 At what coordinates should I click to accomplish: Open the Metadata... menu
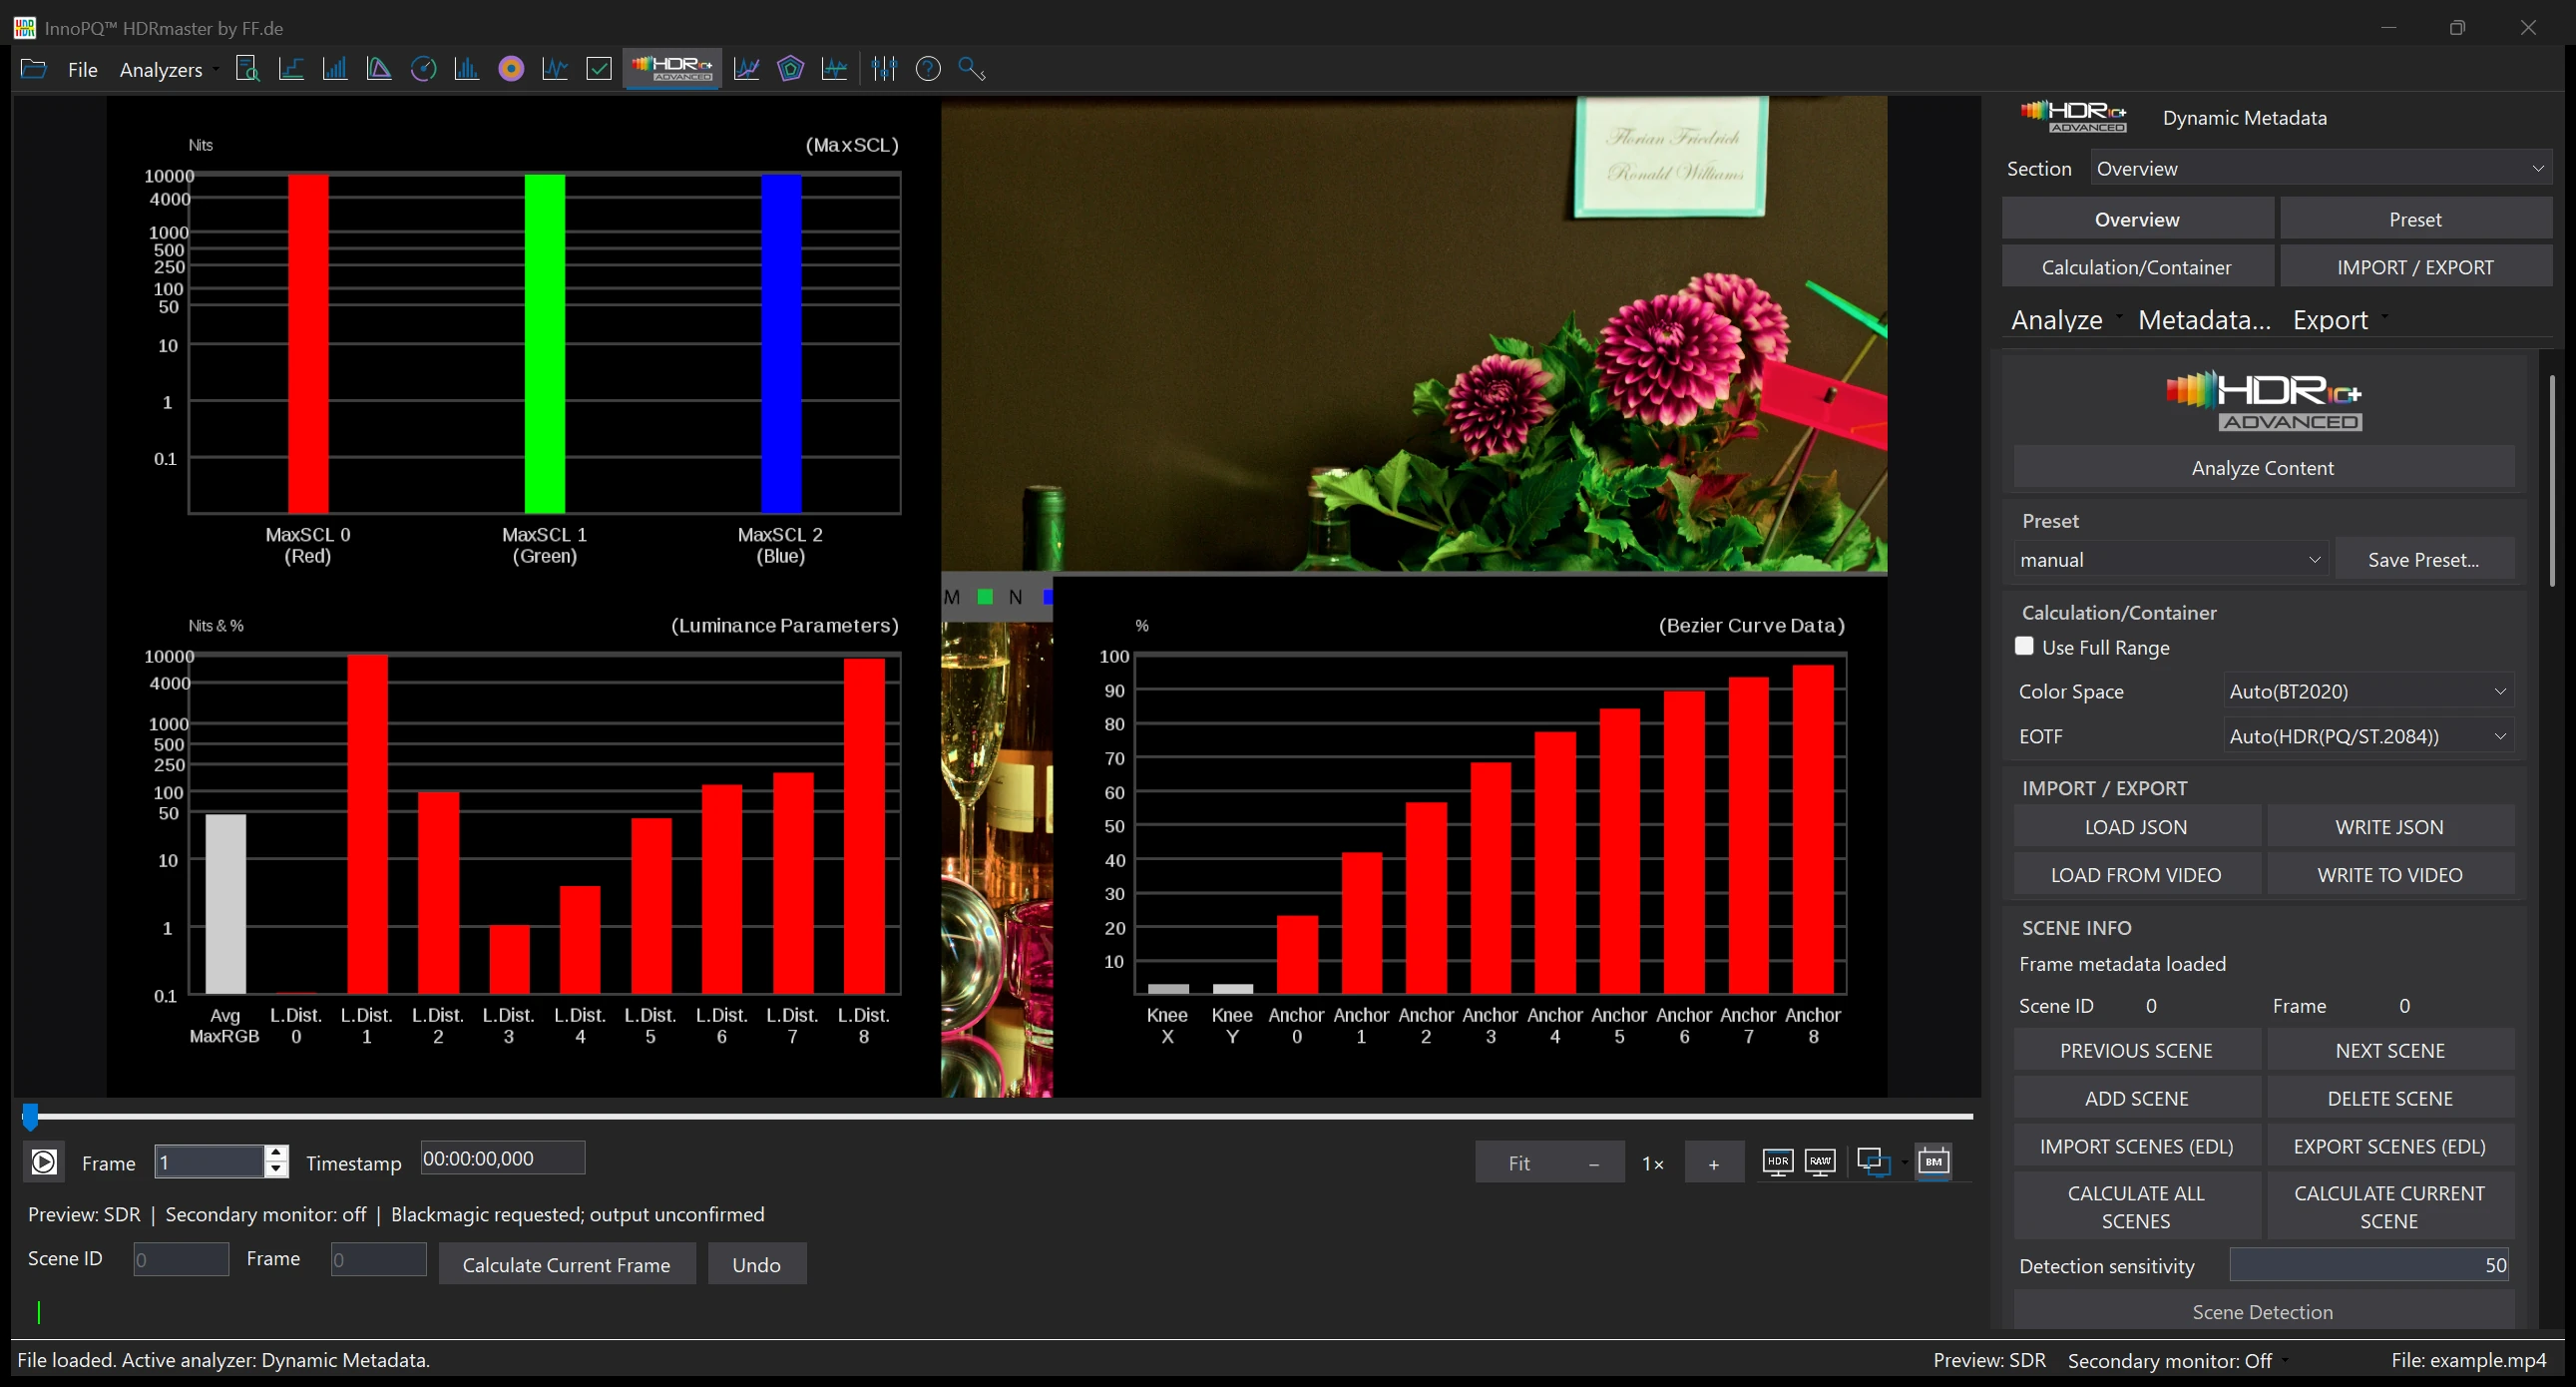point(2204,320)
